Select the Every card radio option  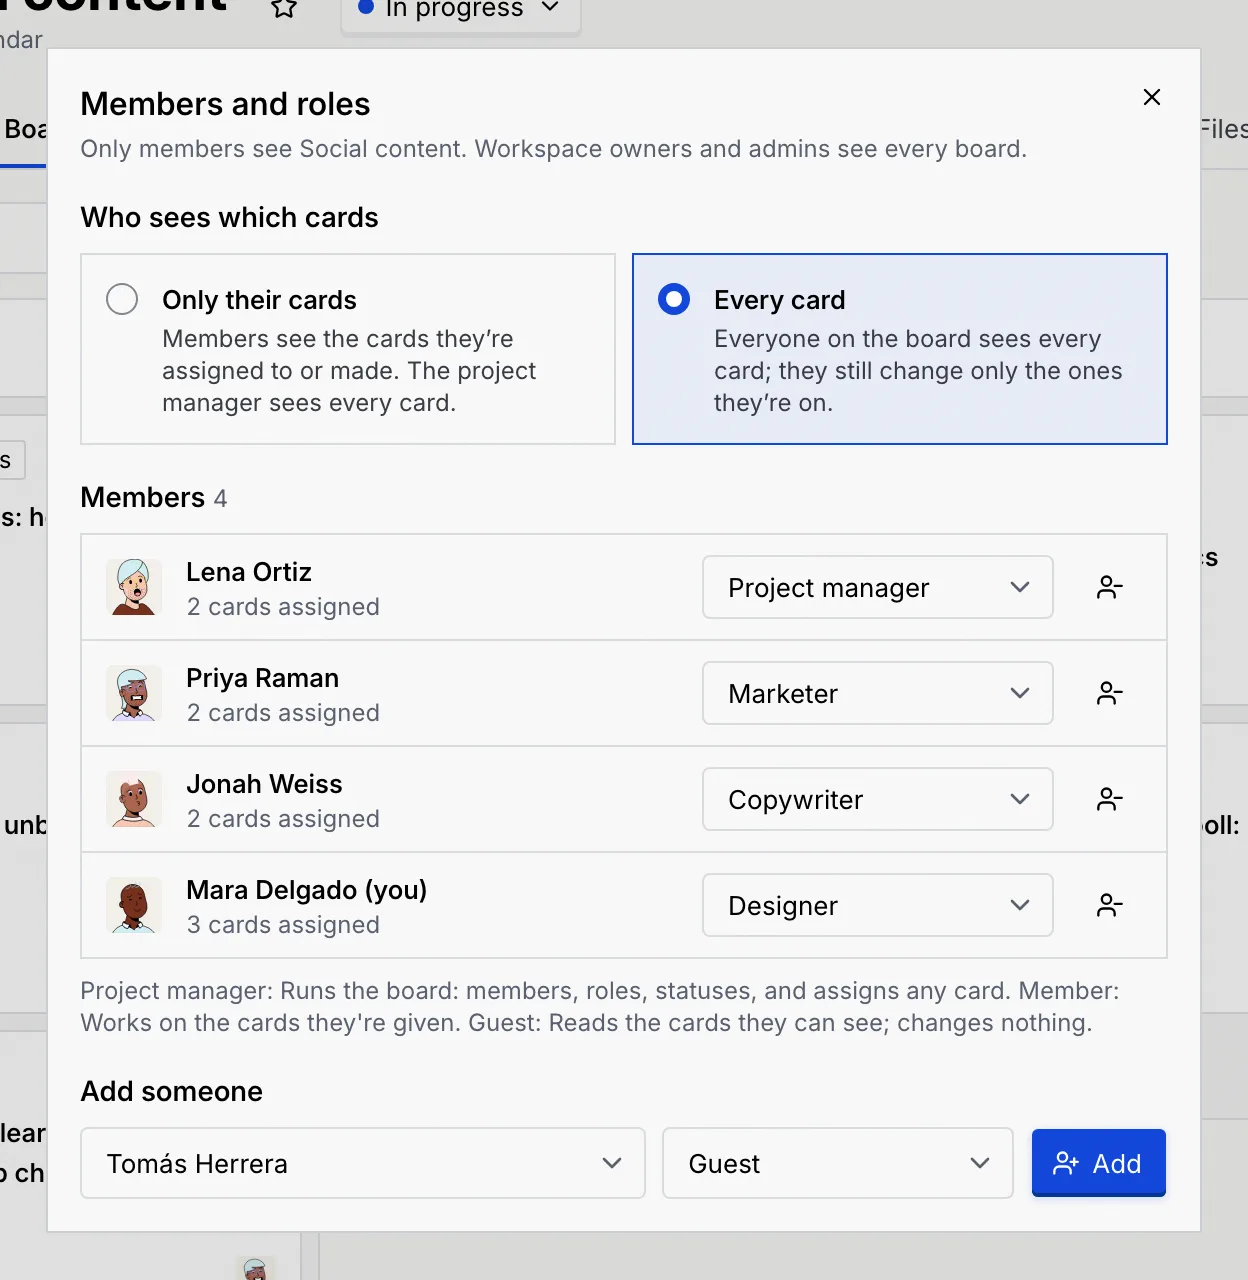[x=900, y=349]
